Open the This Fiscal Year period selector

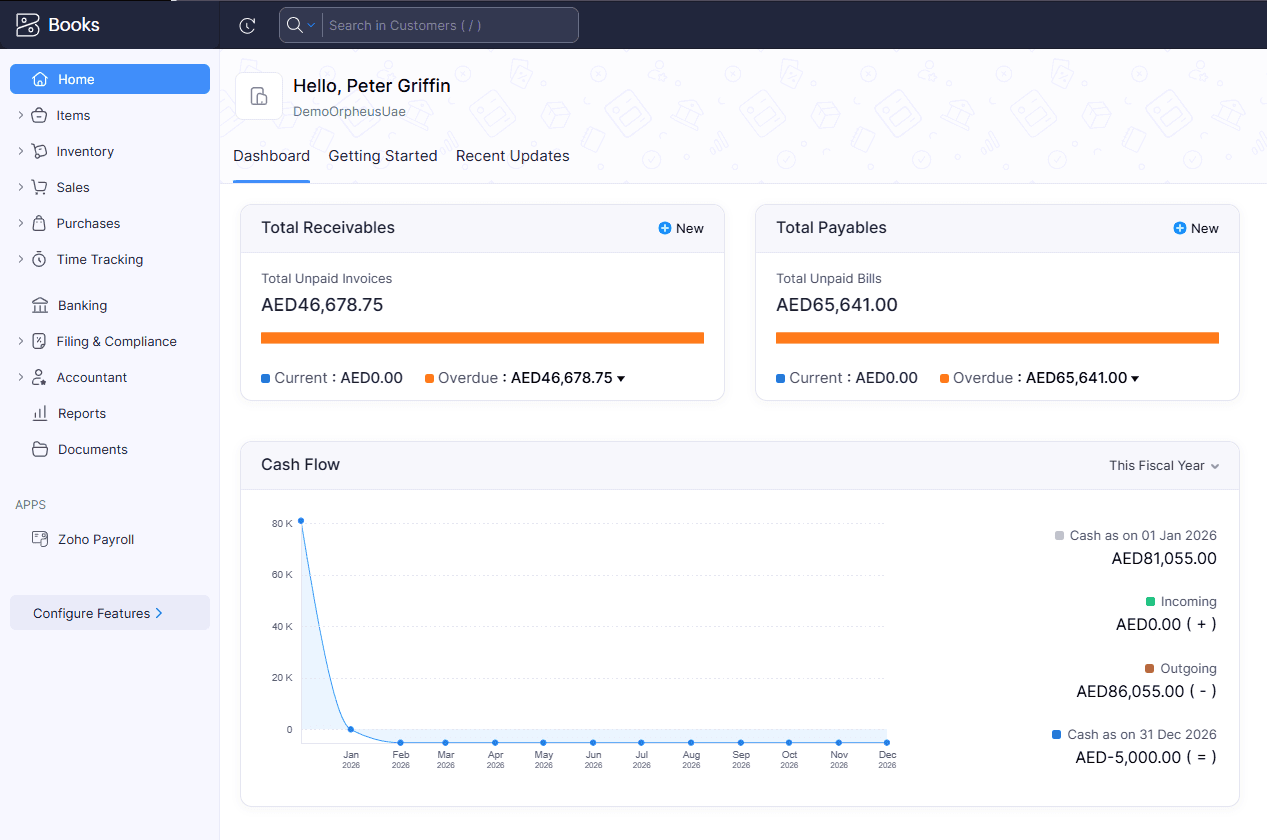(x=1163, y=465)
